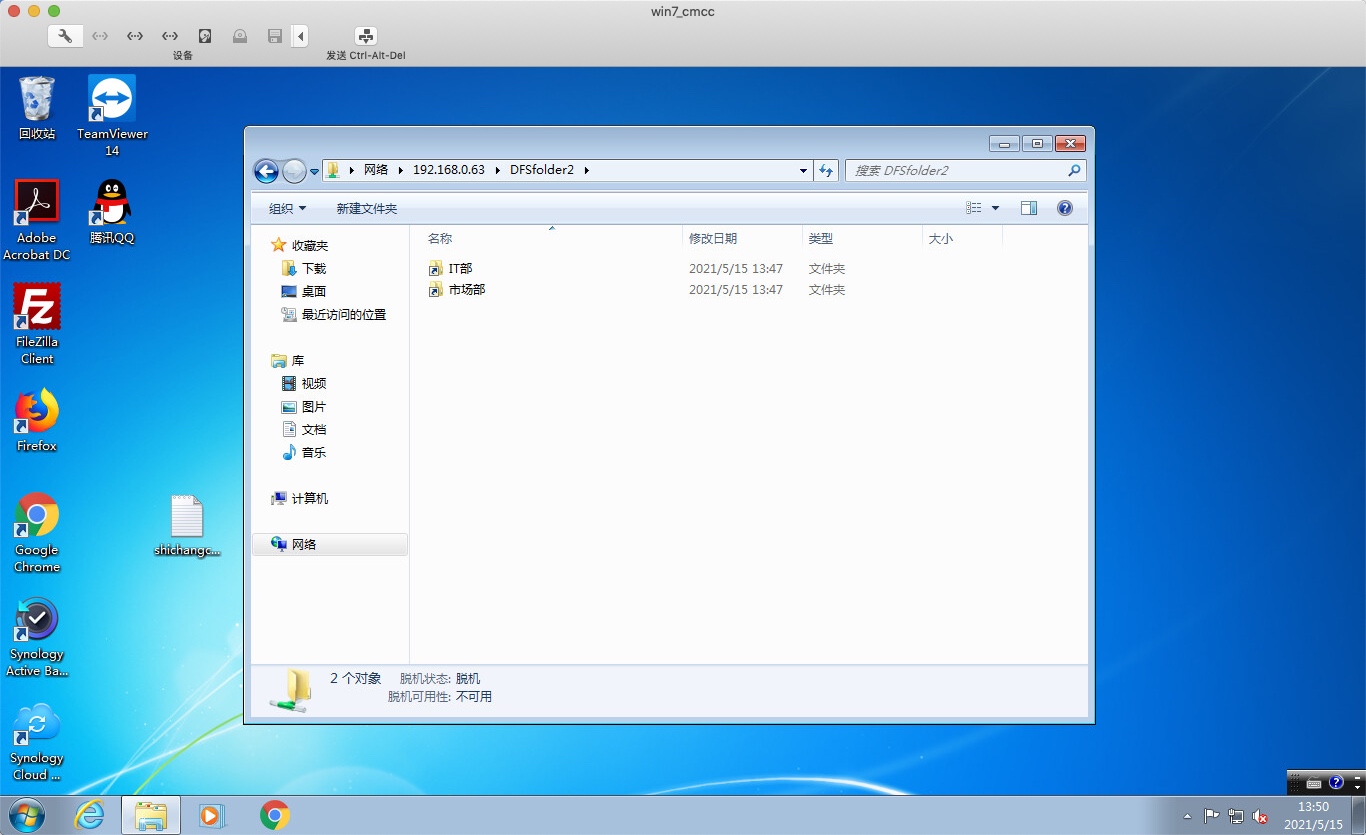Click the hard disk device icon in VM toolbar
Image resolution: width=1366 pixels, height=835 pixels.
[205, 36]
